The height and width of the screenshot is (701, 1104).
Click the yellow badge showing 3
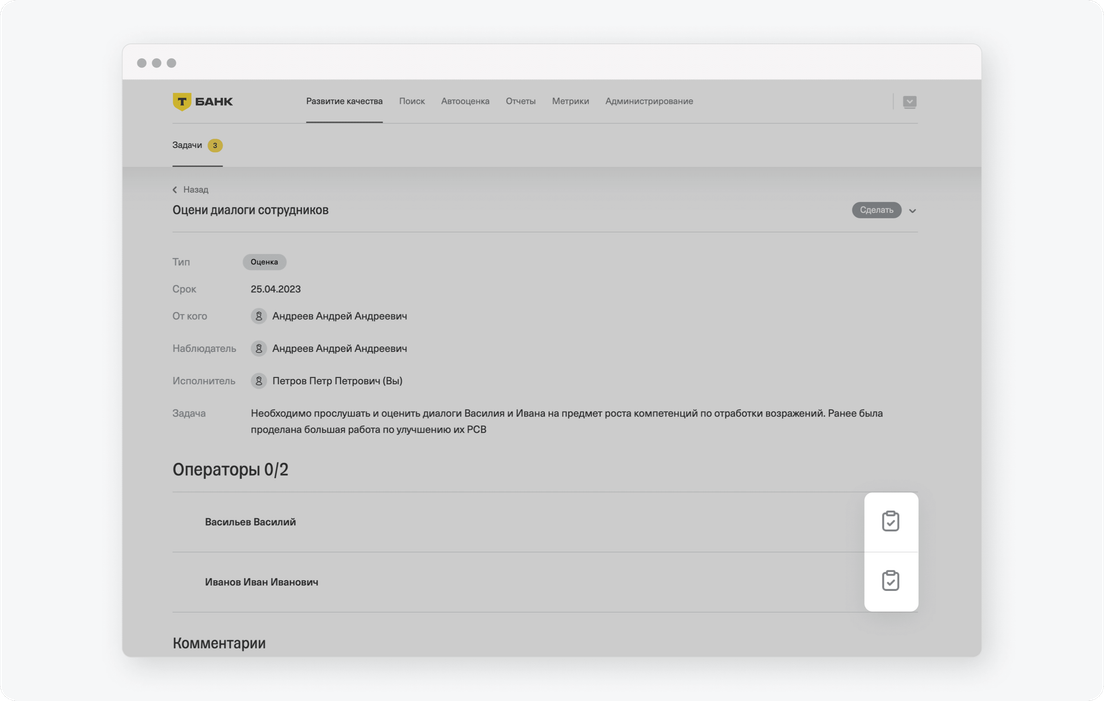[215, 146]
